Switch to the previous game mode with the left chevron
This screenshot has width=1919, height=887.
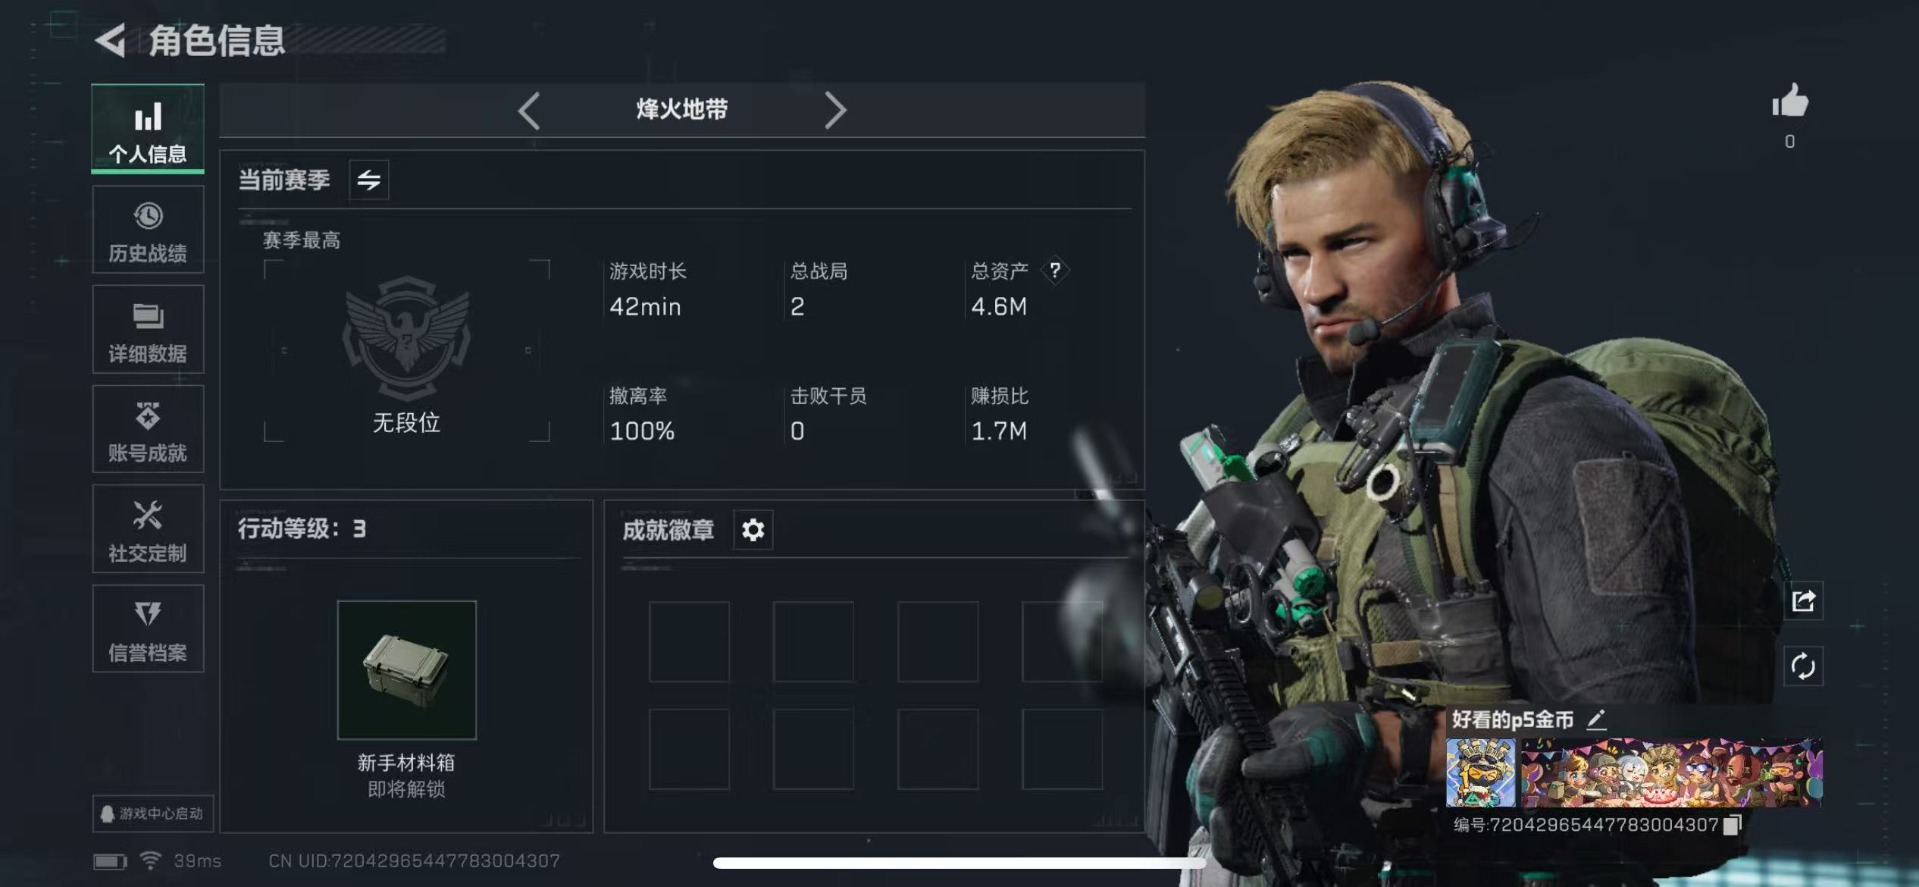click(529, 110)
